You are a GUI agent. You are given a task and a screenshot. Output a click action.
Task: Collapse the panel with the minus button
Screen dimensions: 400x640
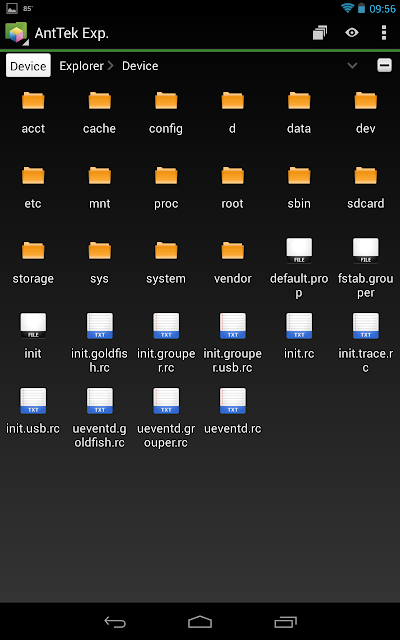(x=384, y=65)
